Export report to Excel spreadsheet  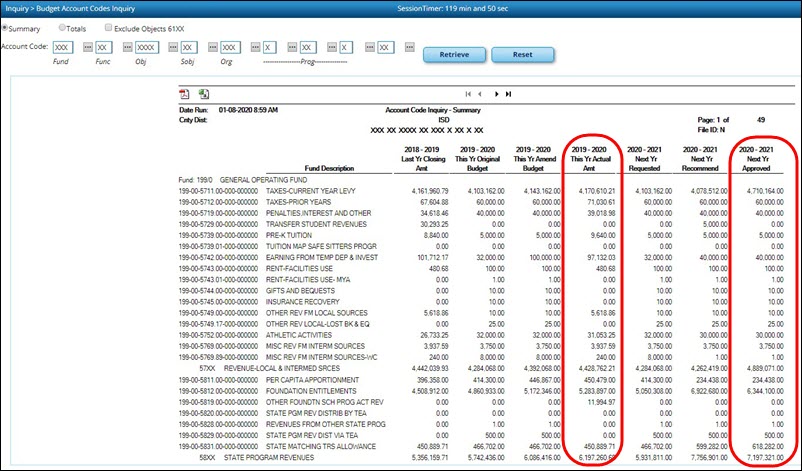203,93
